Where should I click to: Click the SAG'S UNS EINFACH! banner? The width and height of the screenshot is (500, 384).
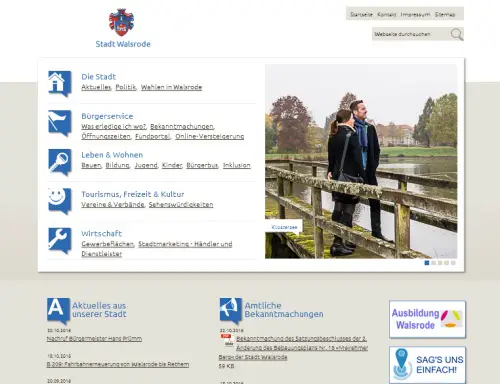(427, 365)
